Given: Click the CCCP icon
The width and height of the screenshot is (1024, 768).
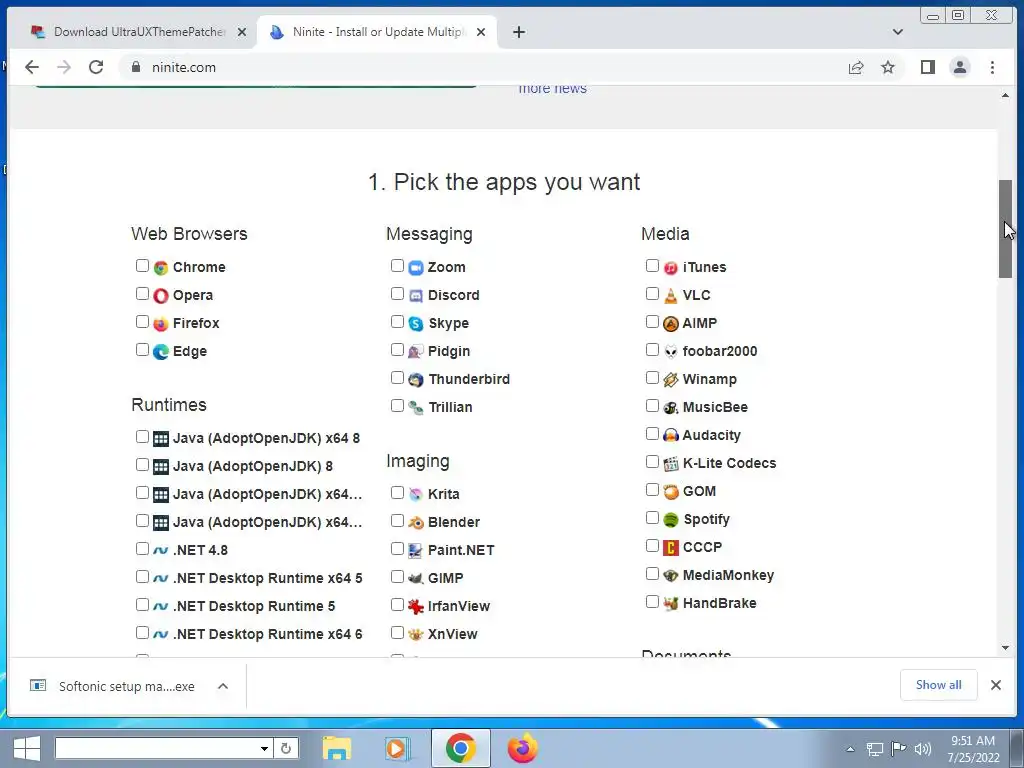Looking at the screenshot, I should pyautogui.click(x=671, y=548).
